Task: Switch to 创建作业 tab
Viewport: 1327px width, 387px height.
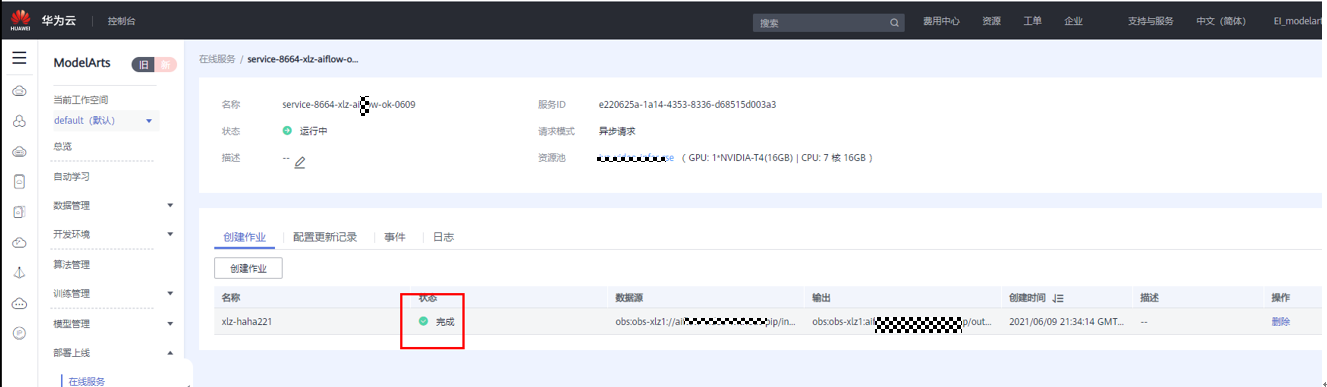Action: click(243, 237)
